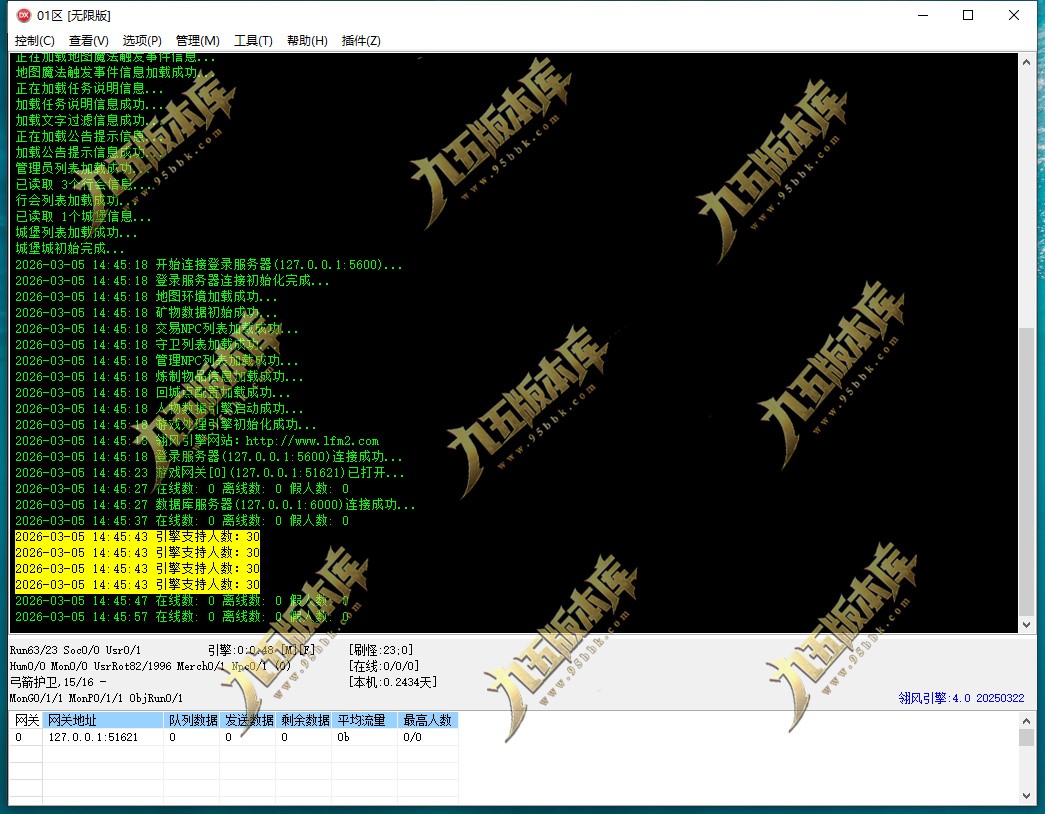Click the gateway list scroll down arrow
The image size is (1045, 814).
pos(1026,796)
